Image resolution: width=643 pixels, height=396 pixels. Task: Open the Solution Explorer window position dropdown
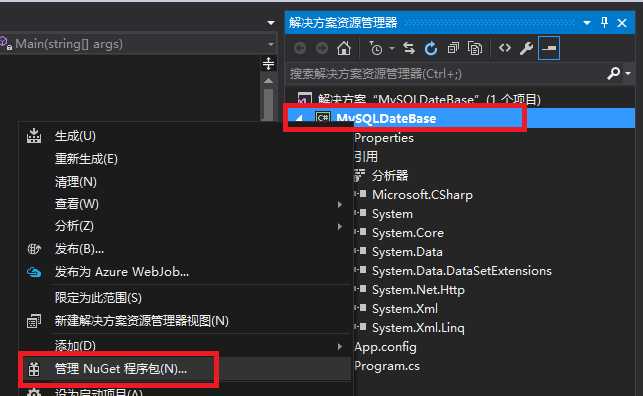click(x=587, y=23)
